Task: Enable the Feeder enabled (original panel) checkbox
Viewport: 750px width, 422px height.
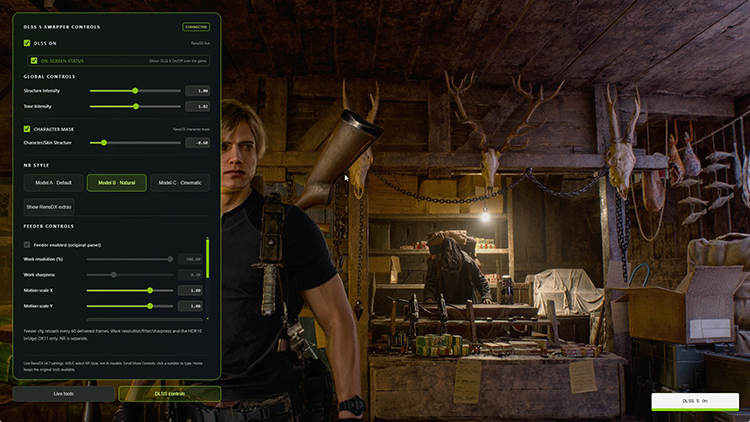Action: [x=27, y=245]
